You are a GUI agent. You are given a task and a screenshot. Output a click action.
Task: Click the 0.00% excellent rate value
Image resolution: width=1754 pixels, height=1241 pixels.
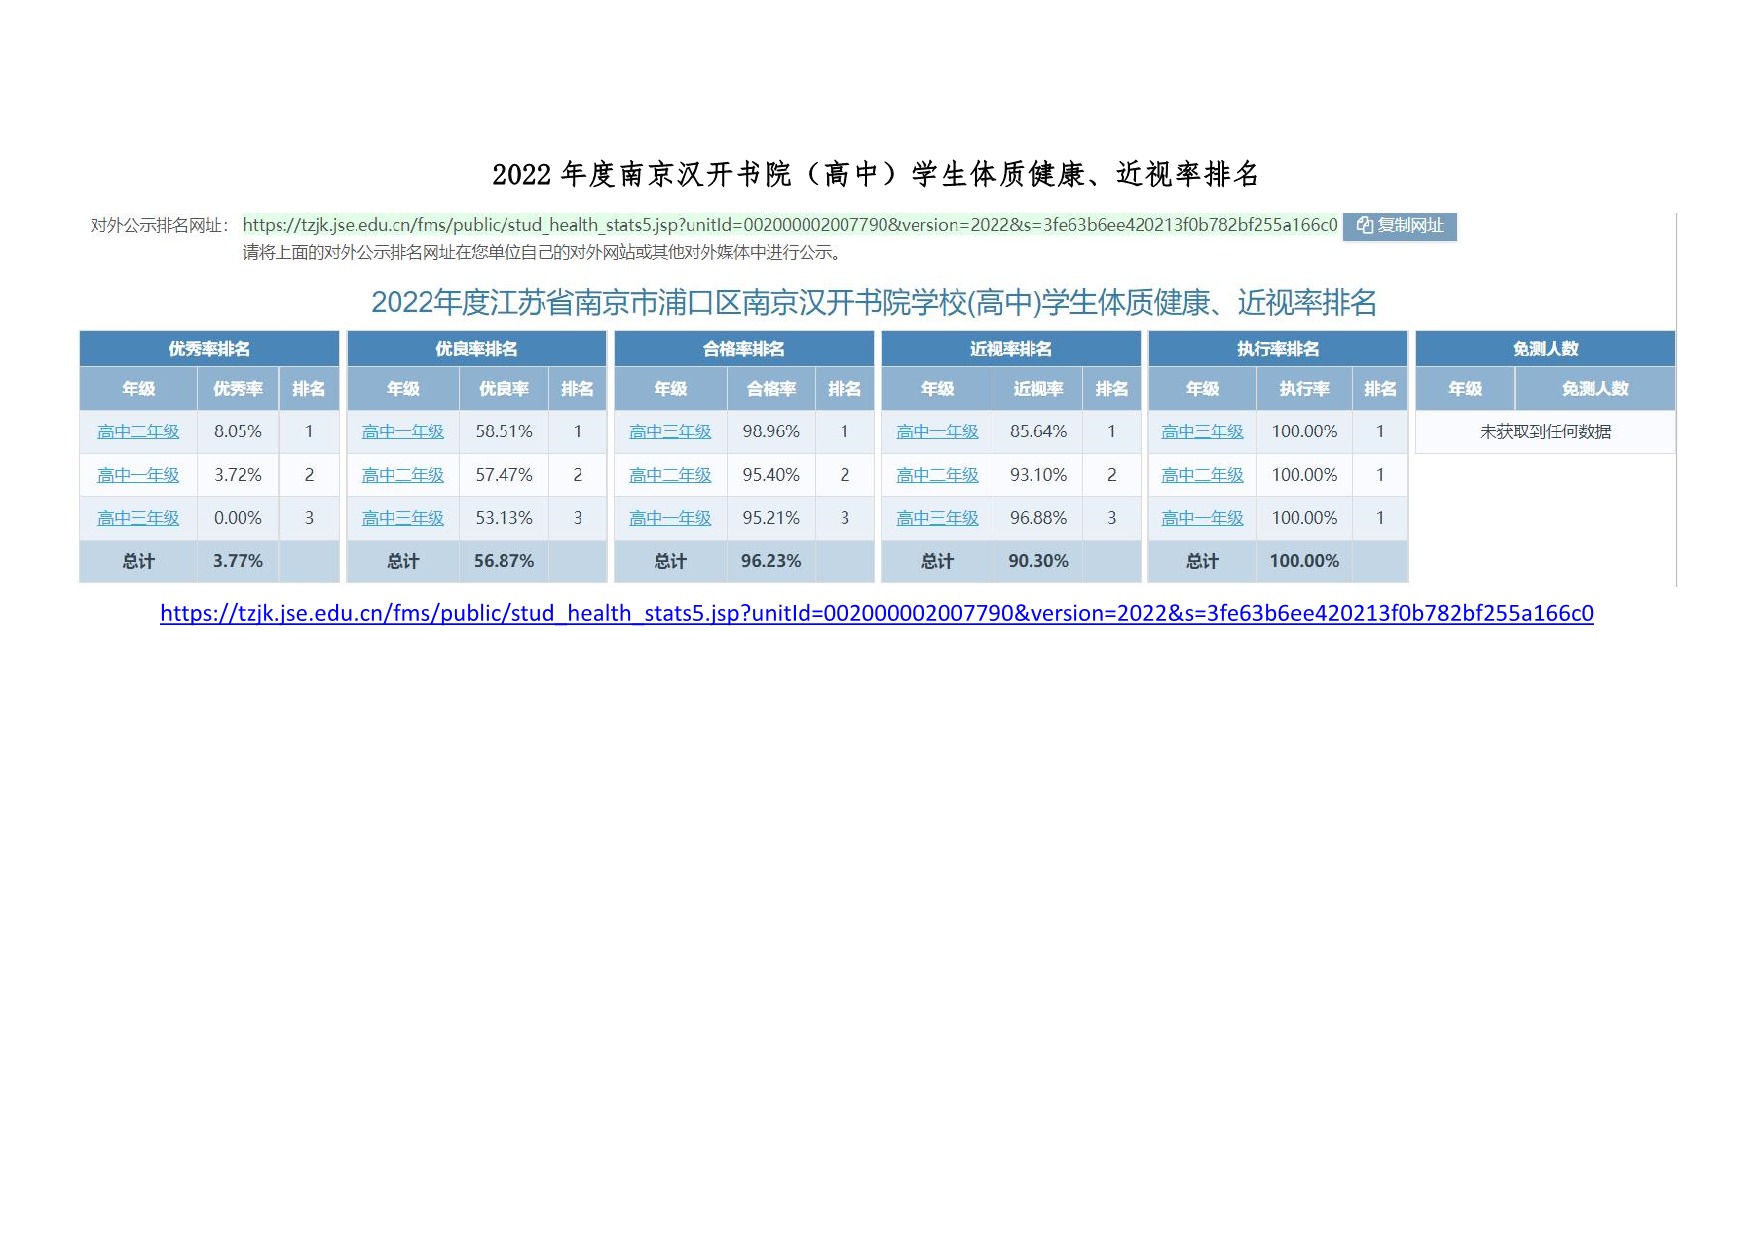238,518
